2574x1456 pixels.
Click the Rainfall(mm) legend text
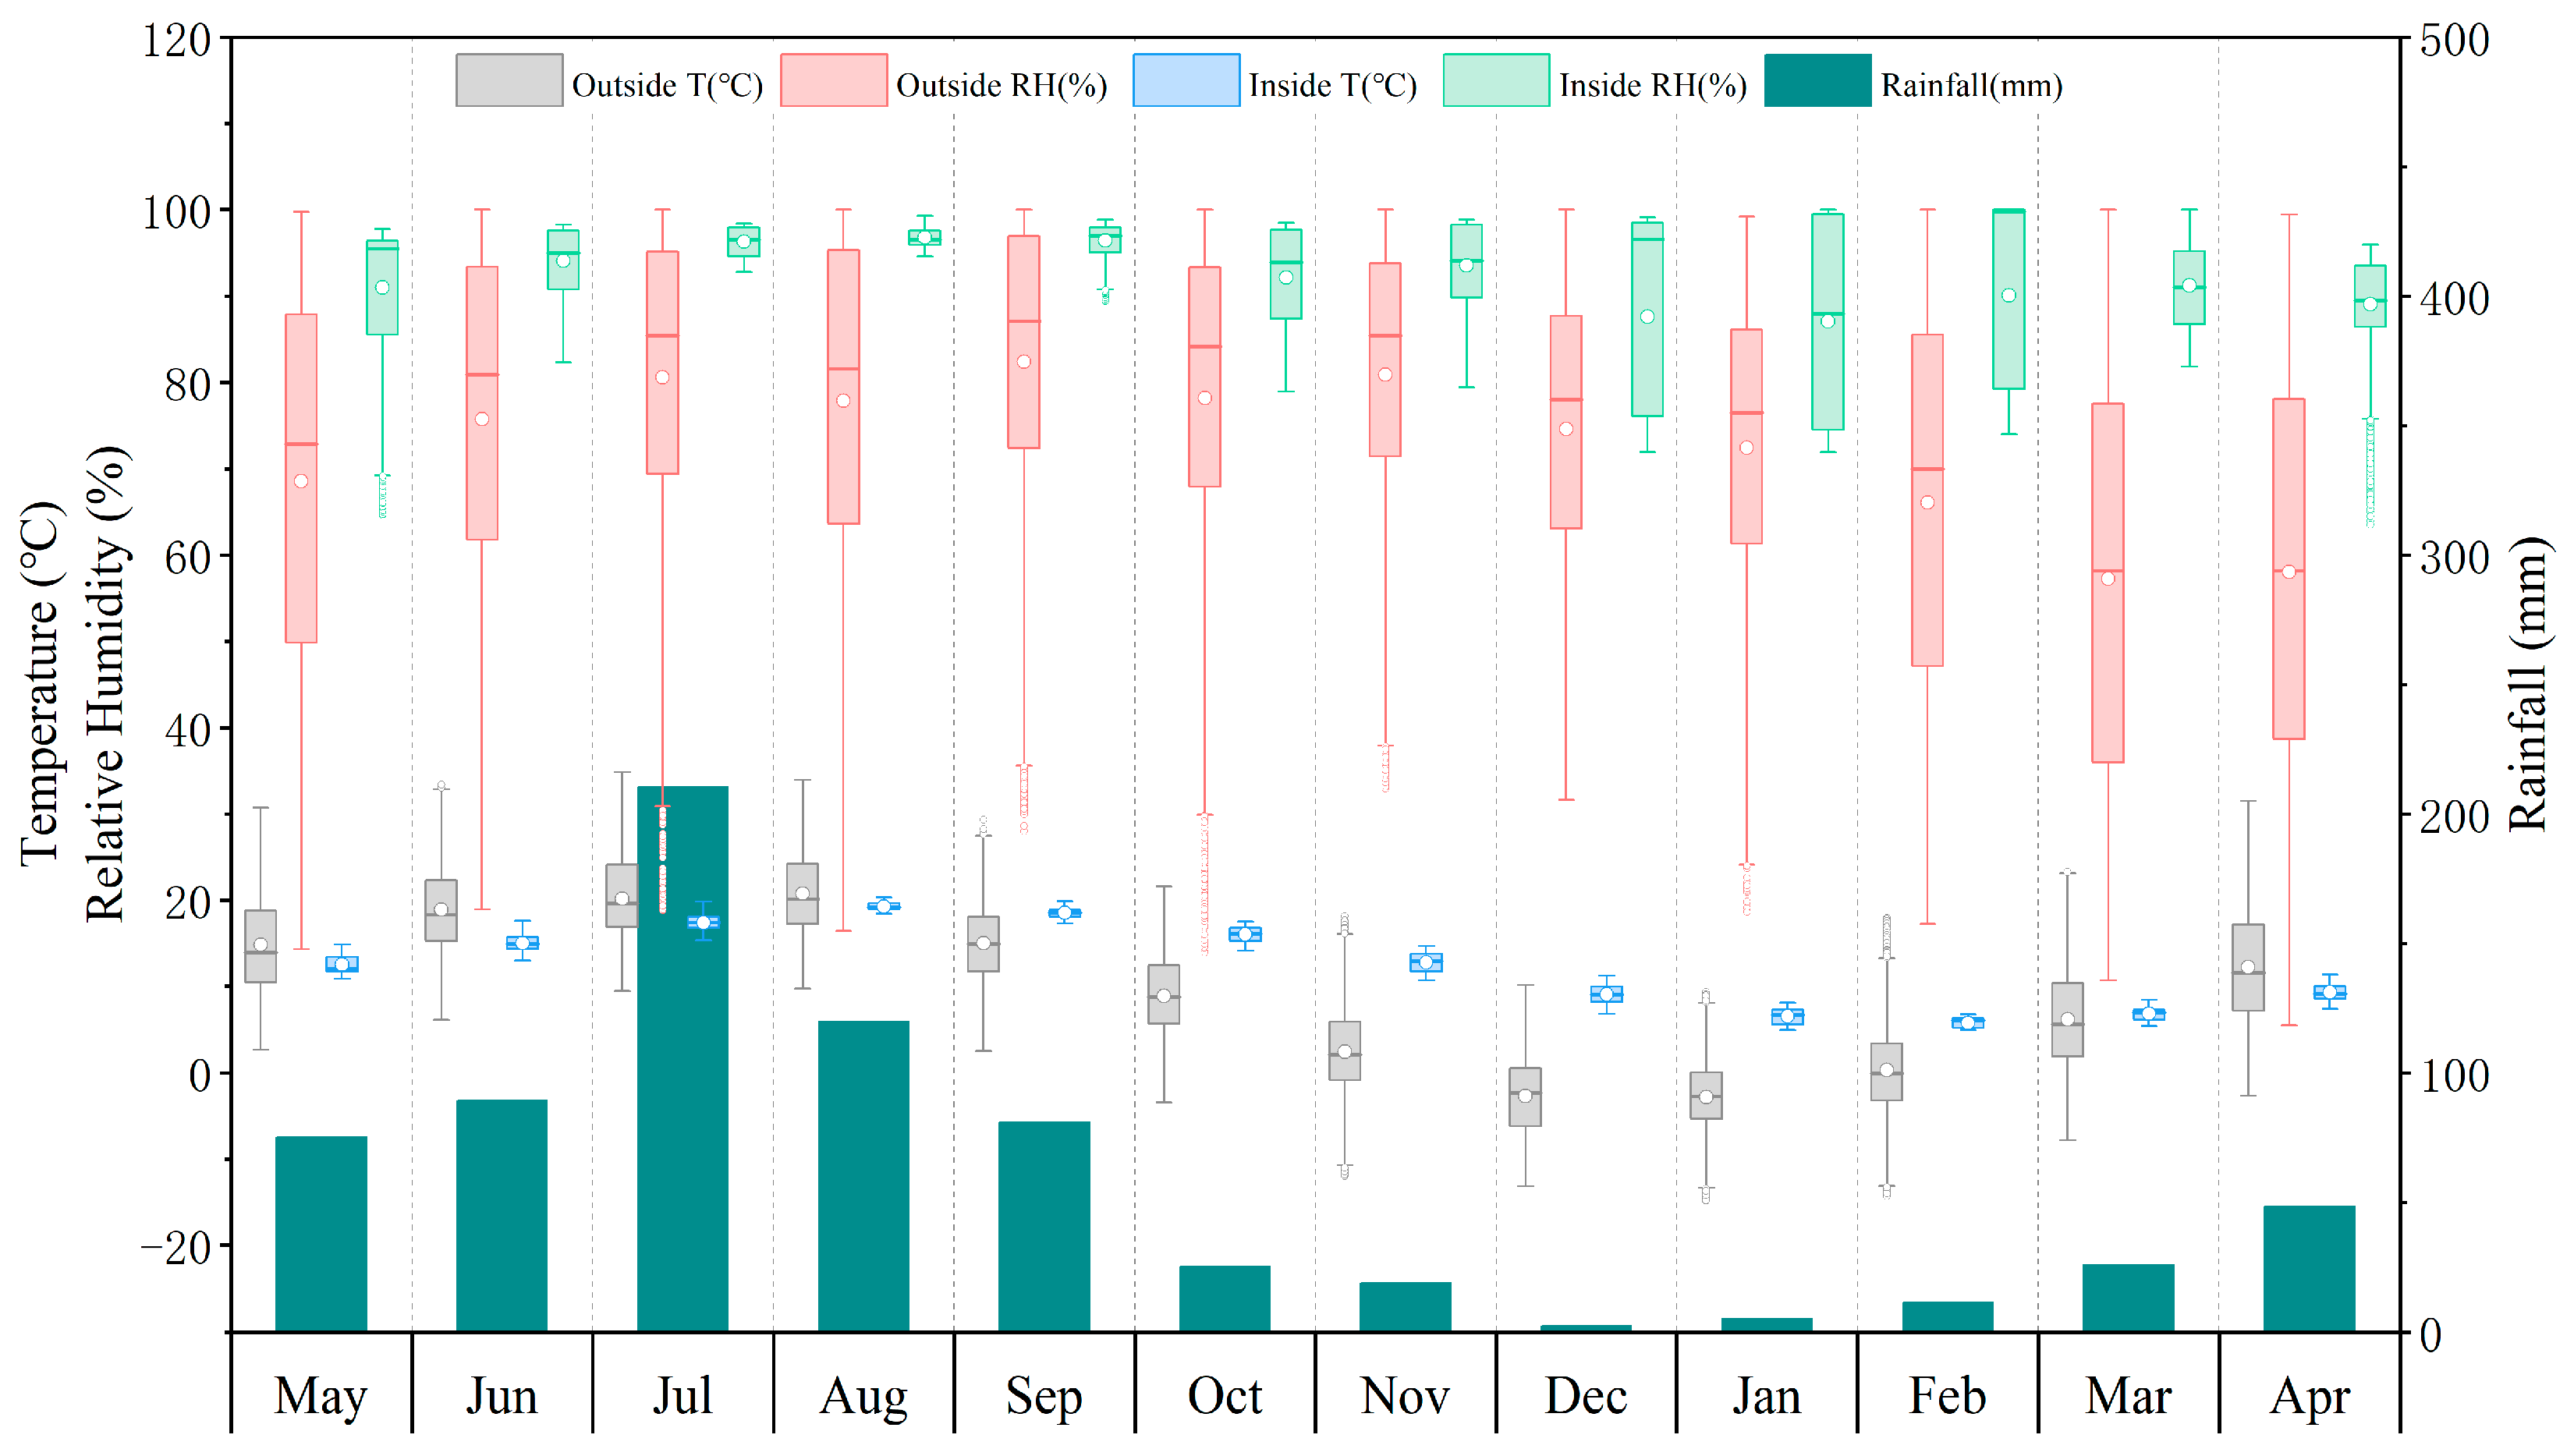1971,85
